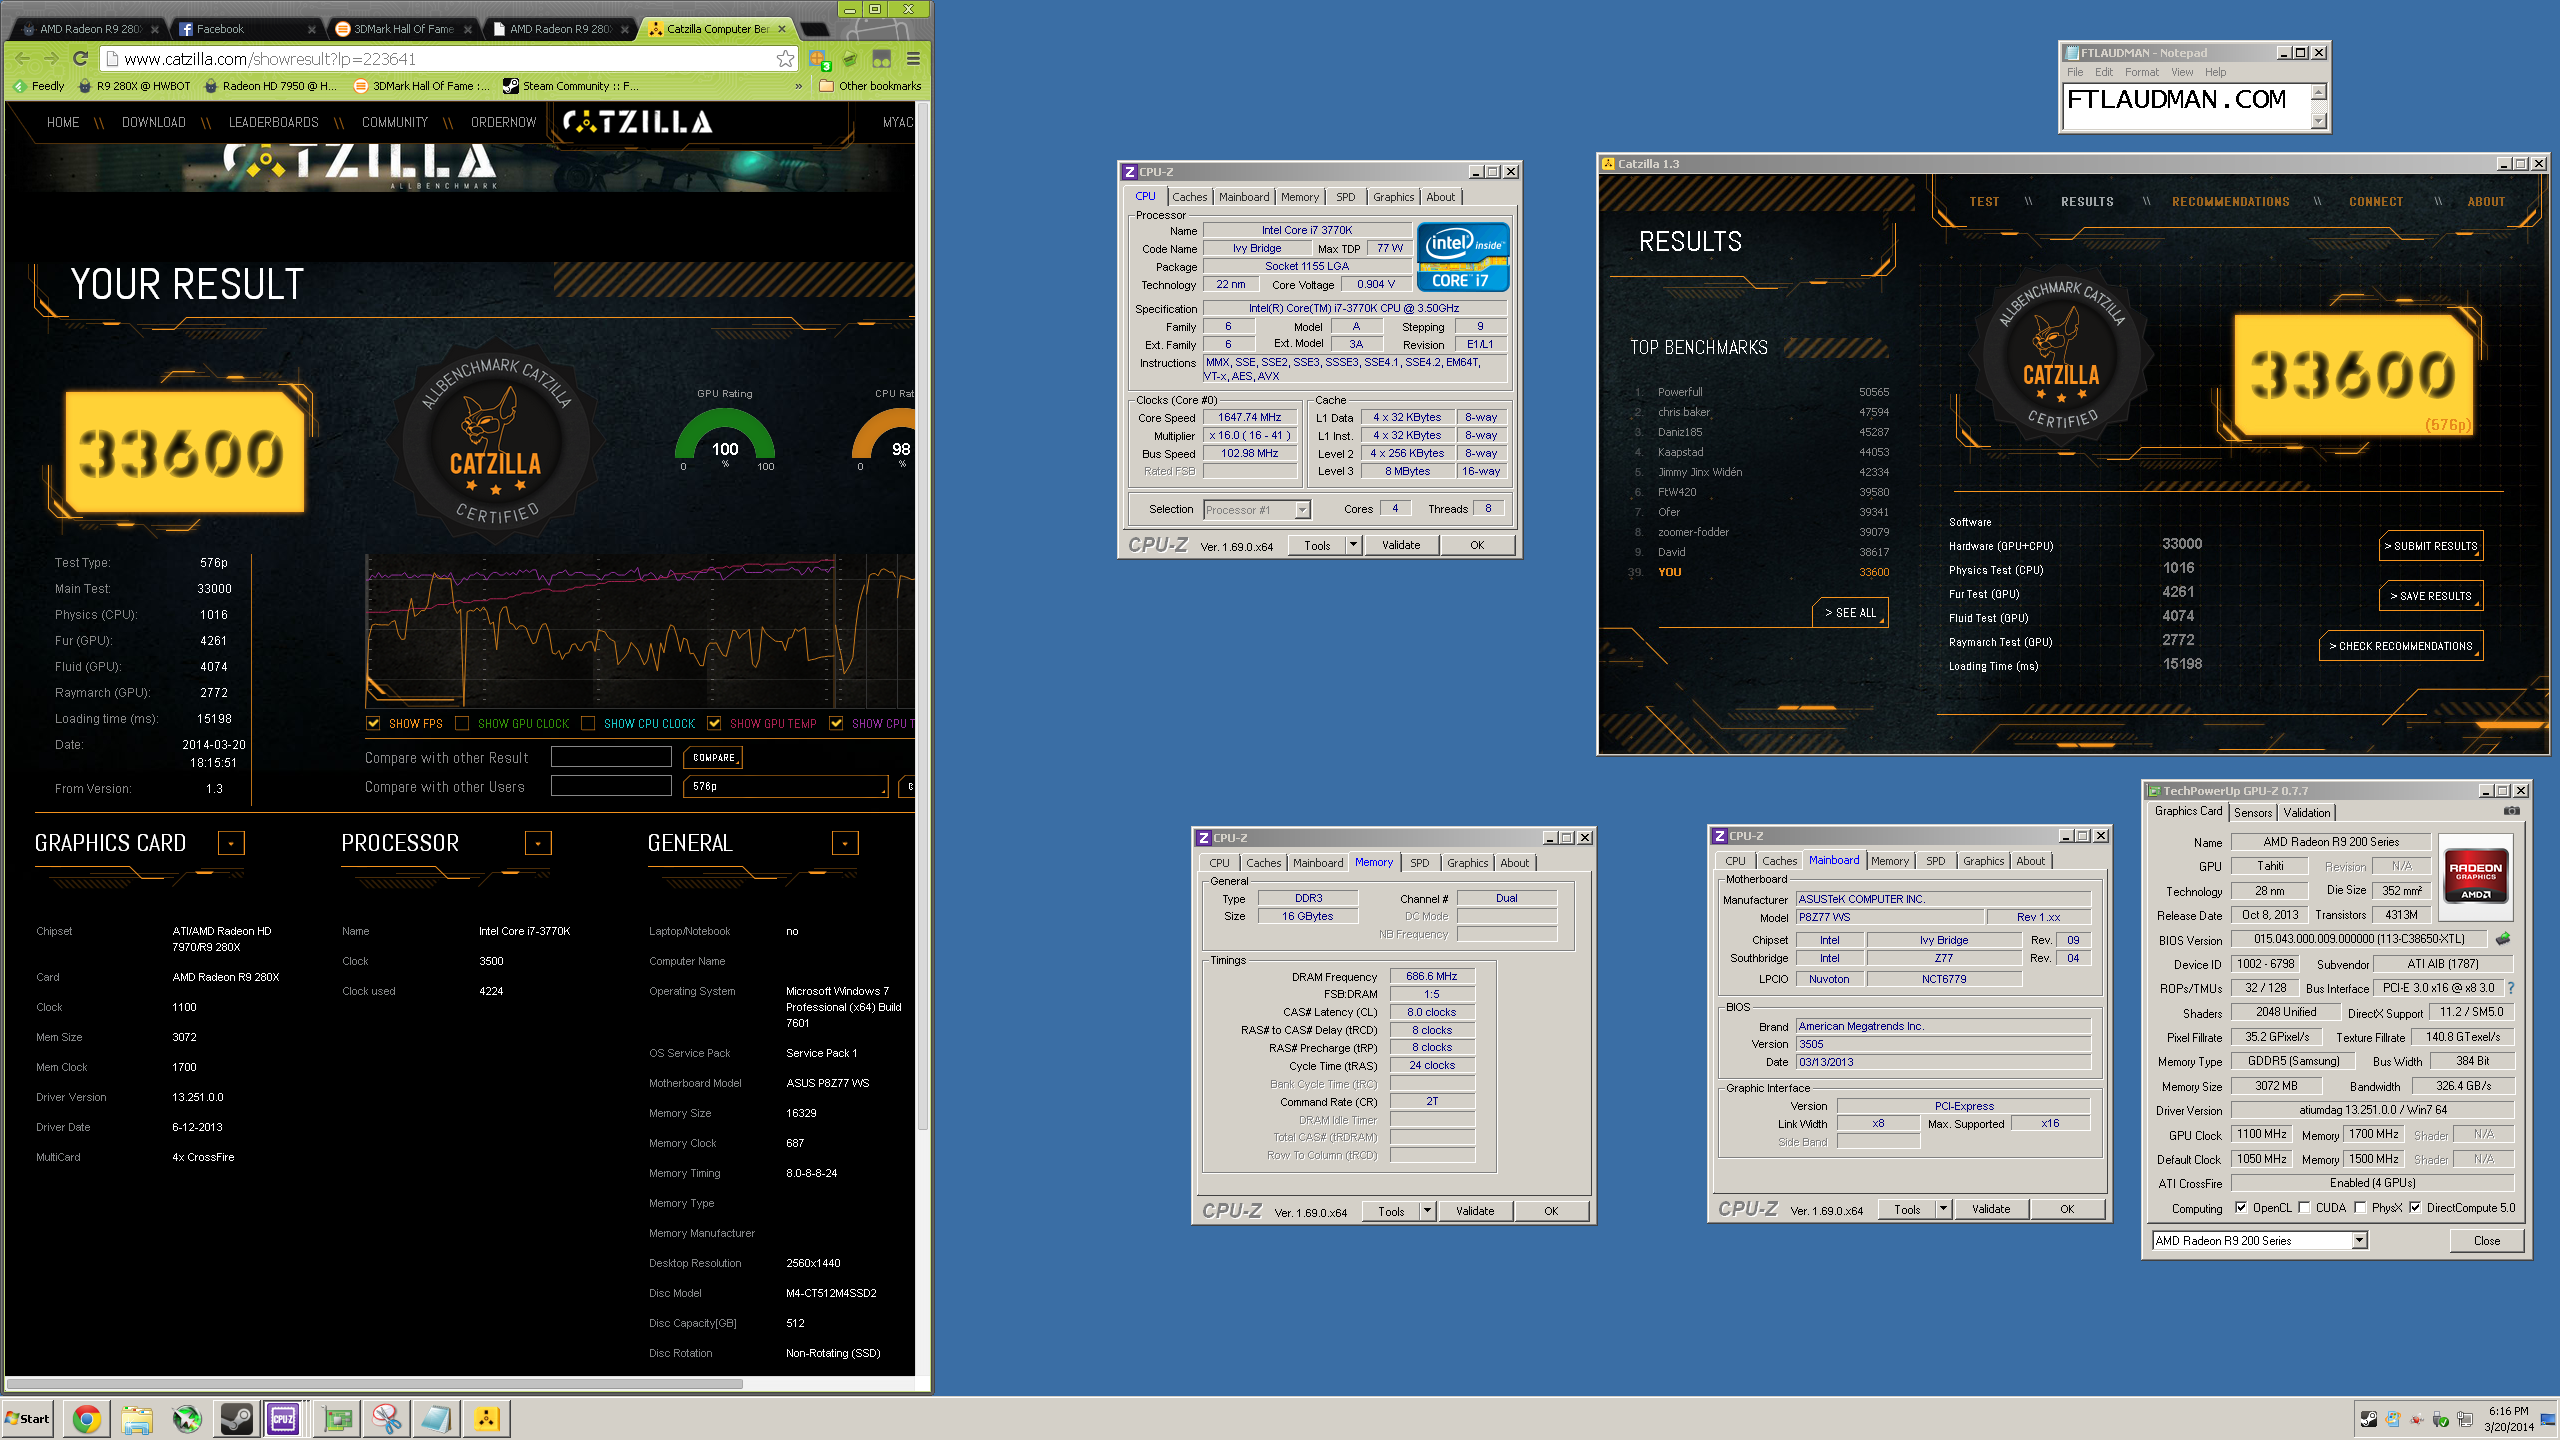Open the GPU selection dropdown in GPU-Z

point(2260,1240)
